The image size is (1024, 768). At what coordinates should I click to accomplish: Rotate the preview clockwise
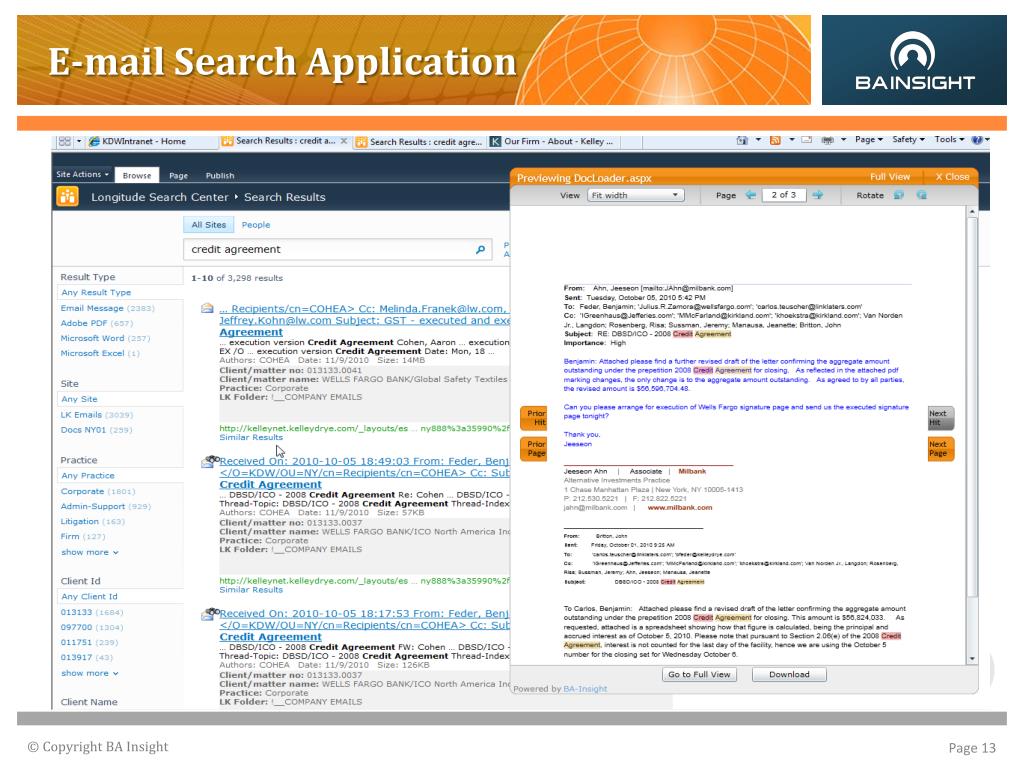pos(921,195)
